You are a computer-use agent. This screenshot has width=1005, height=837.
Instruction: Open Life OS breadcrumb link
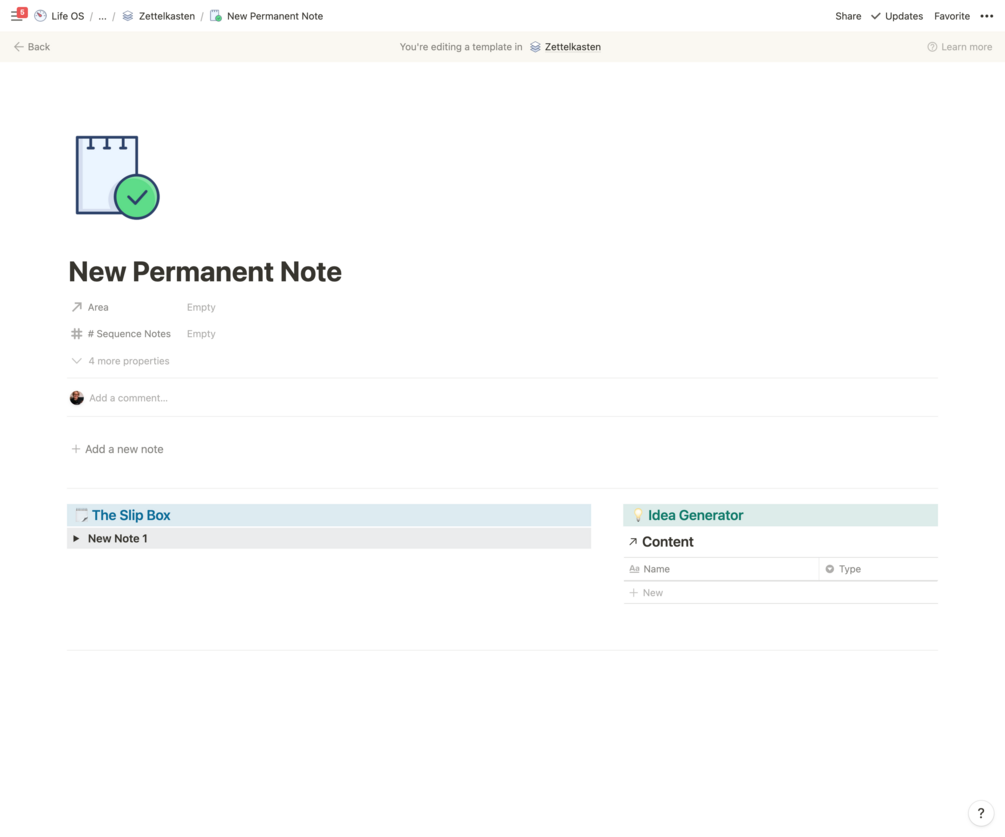(67, 16)
